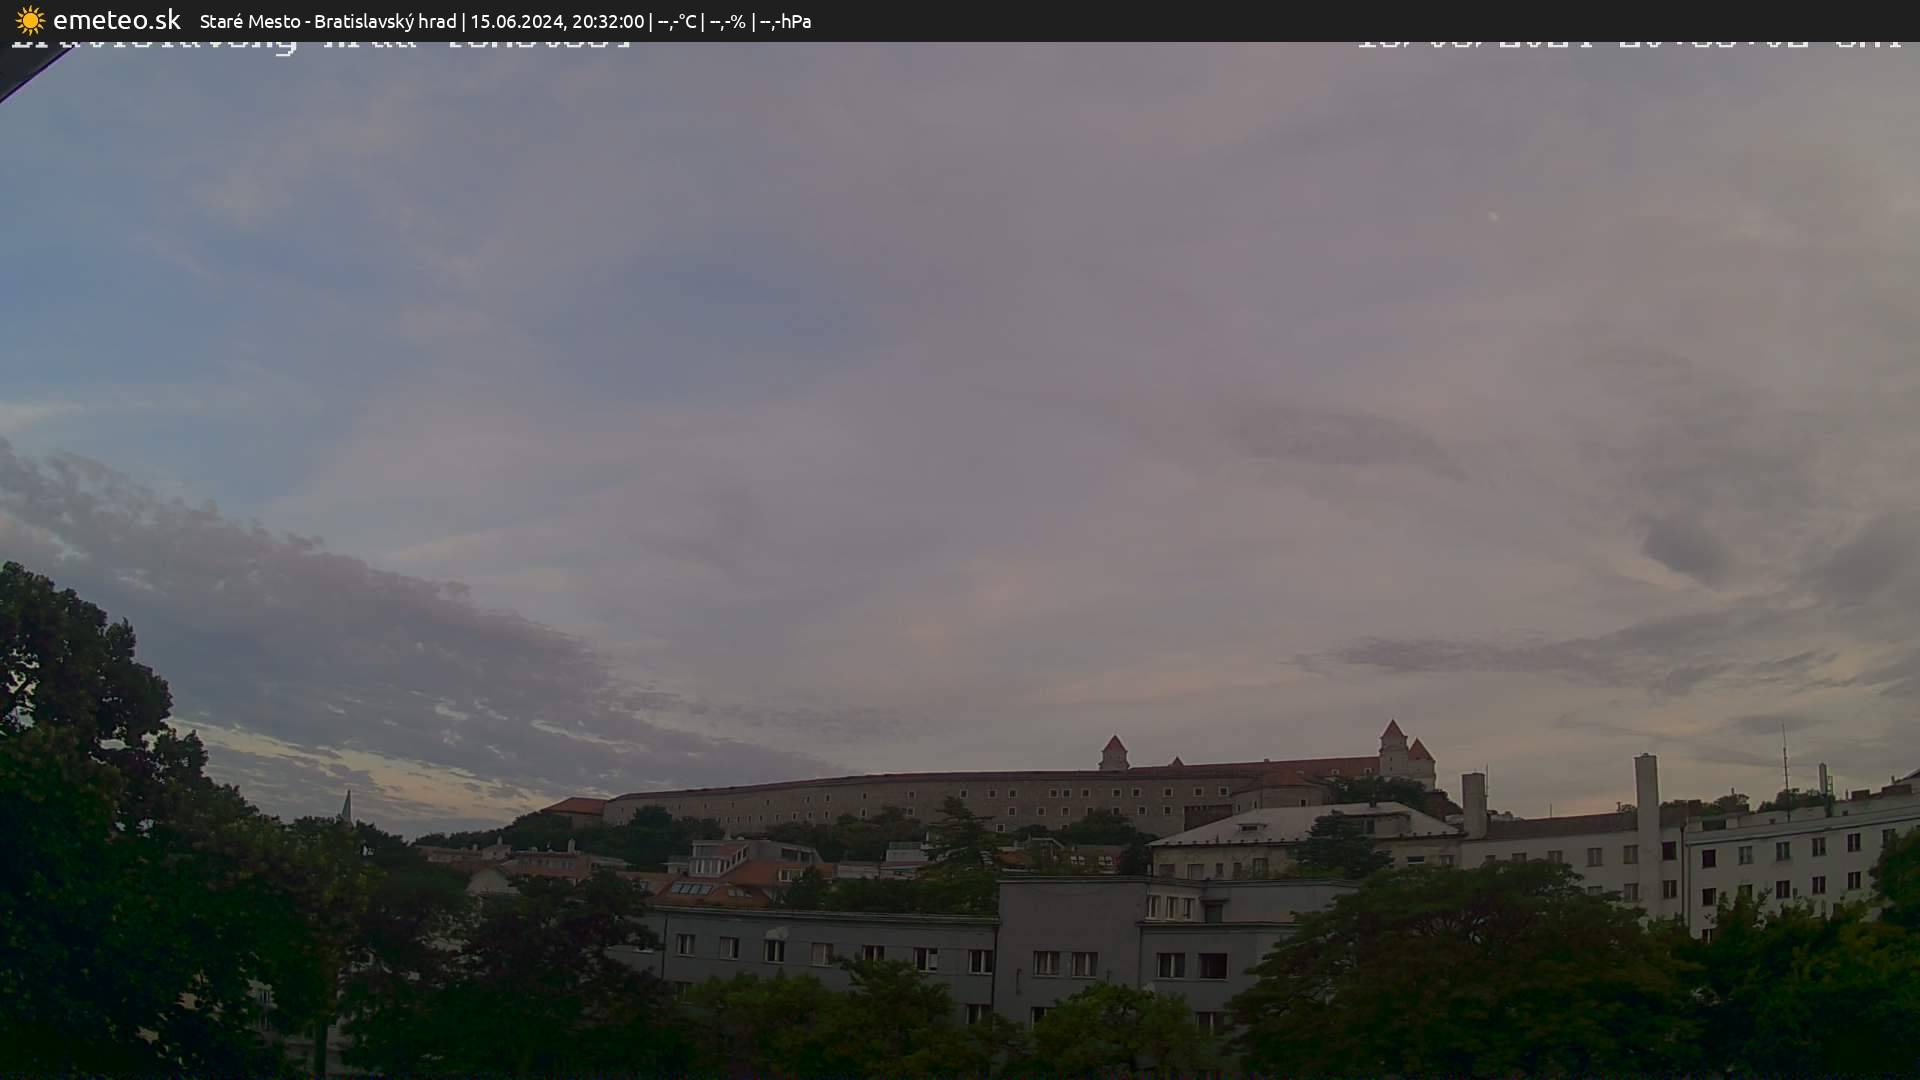1920x1080 pixels.
Task: Click the 20:32:00 time in header
Action: click(x=608, y=21)
